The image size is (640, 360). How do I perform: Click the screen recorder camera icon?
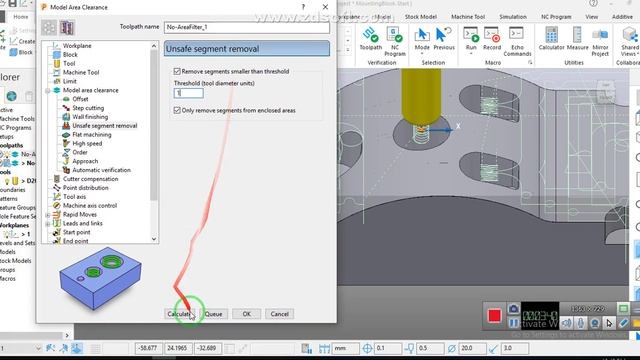(513, 309)
